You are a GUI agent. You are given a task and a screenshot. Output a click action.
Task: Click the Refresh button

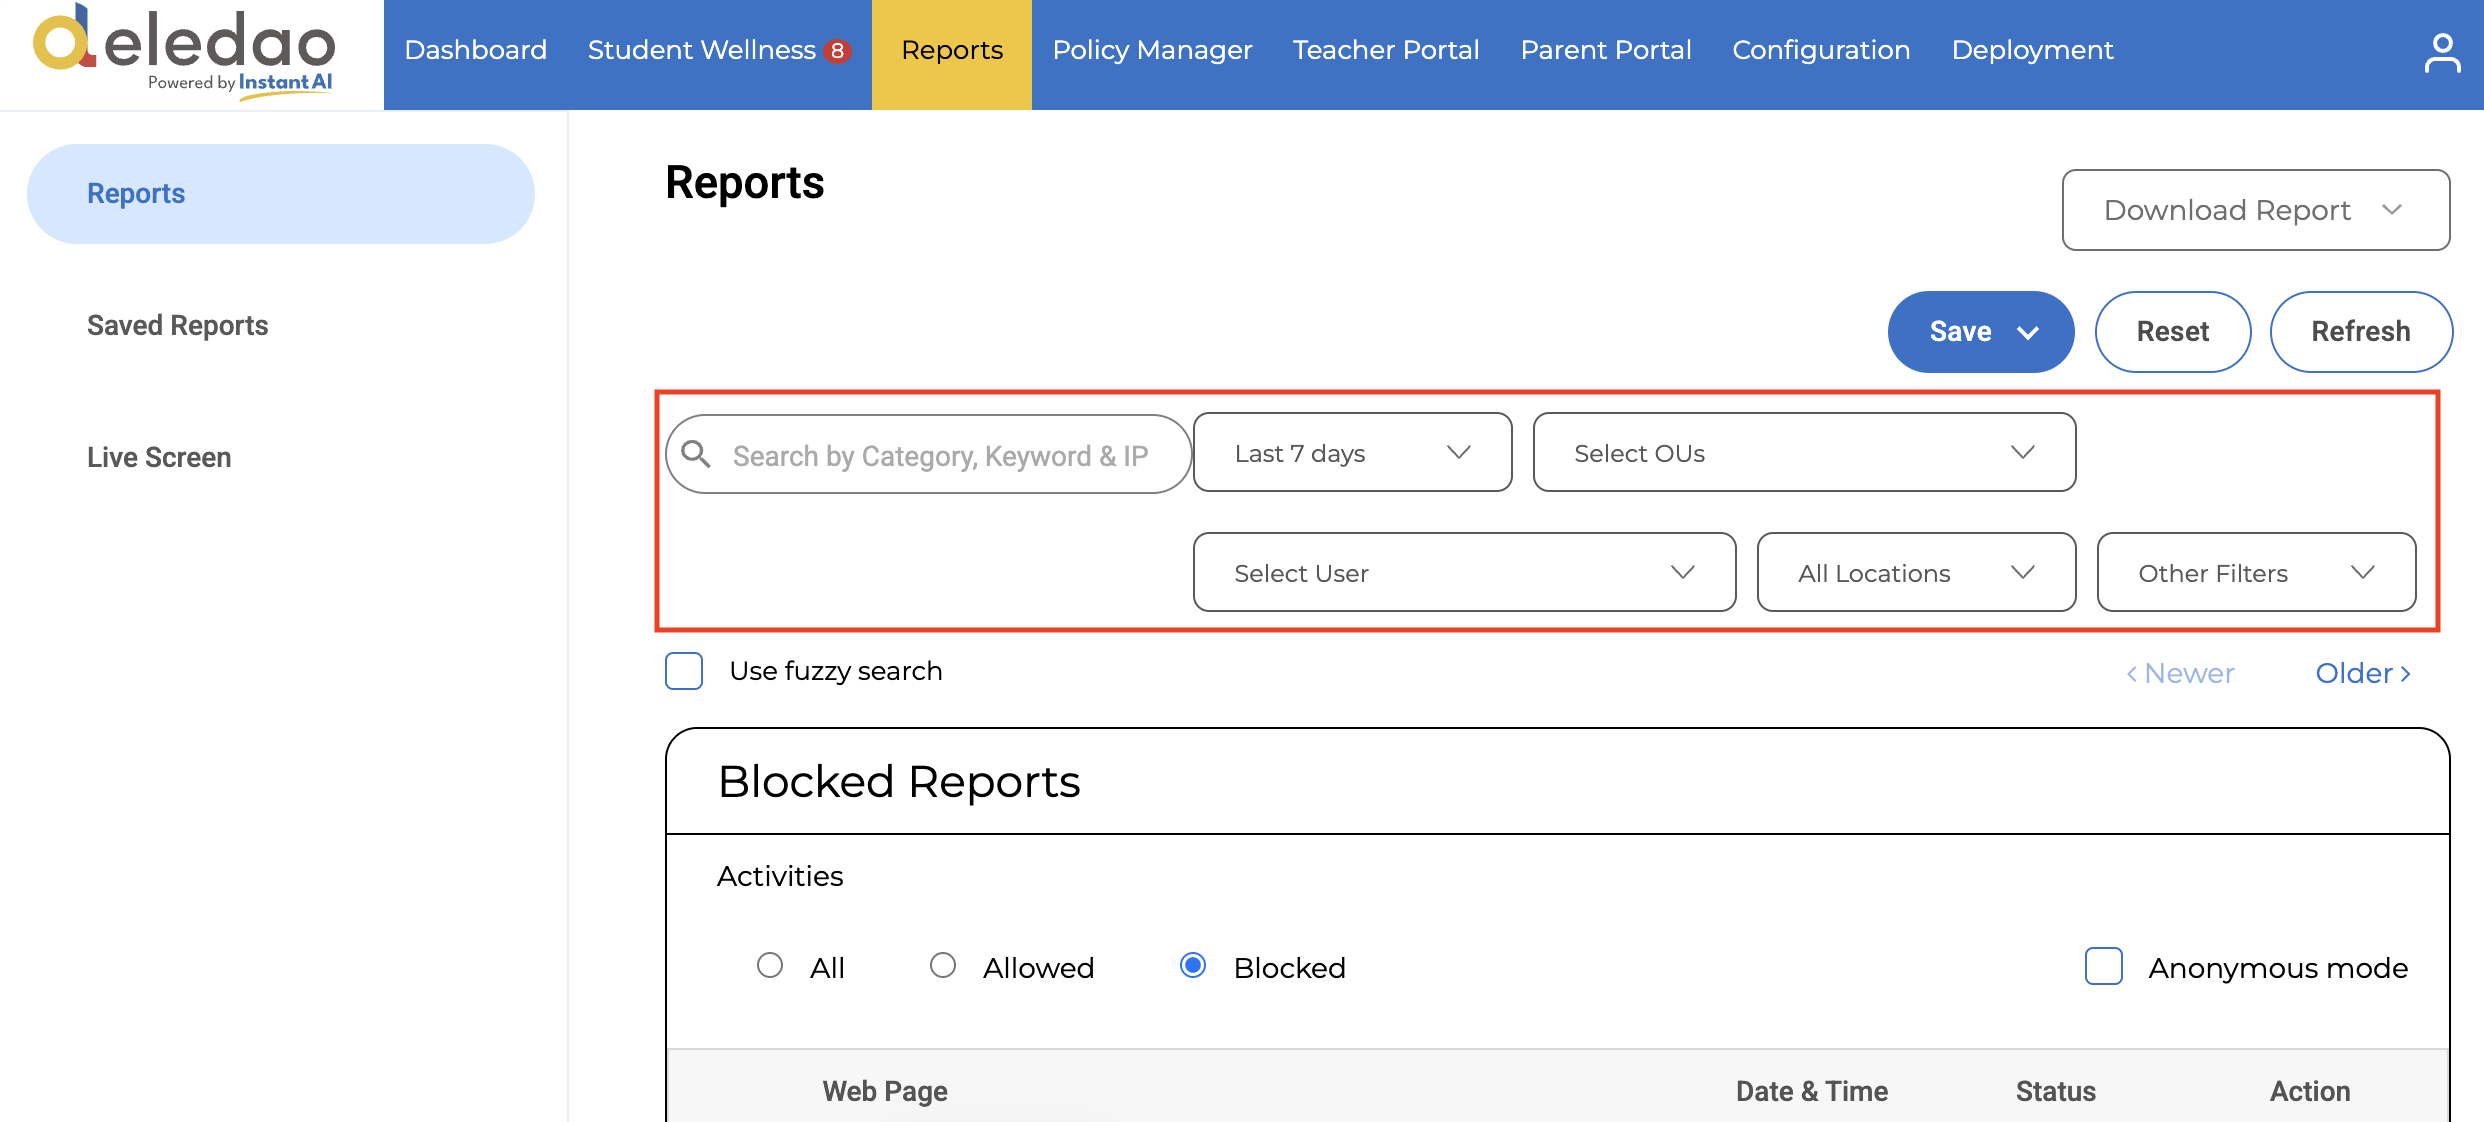click(2361, 332)
